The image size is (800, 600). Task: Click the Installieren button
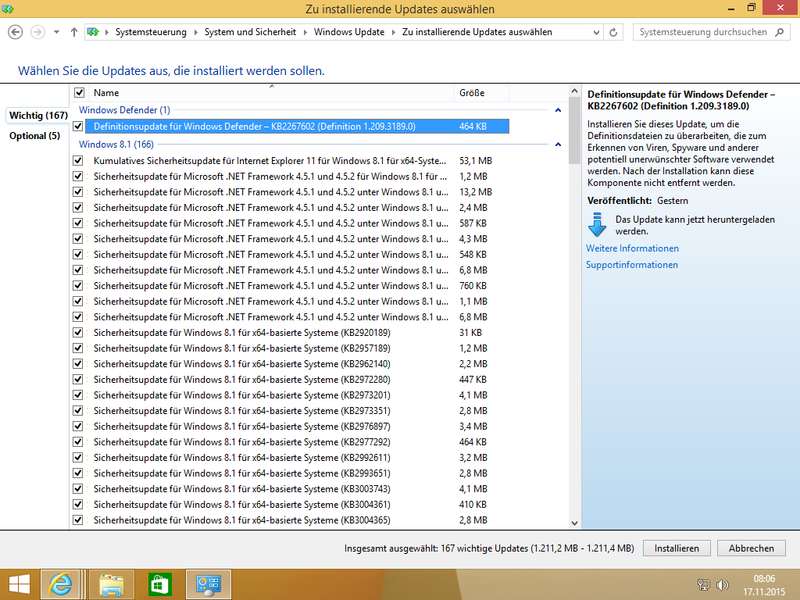[677, 548]
